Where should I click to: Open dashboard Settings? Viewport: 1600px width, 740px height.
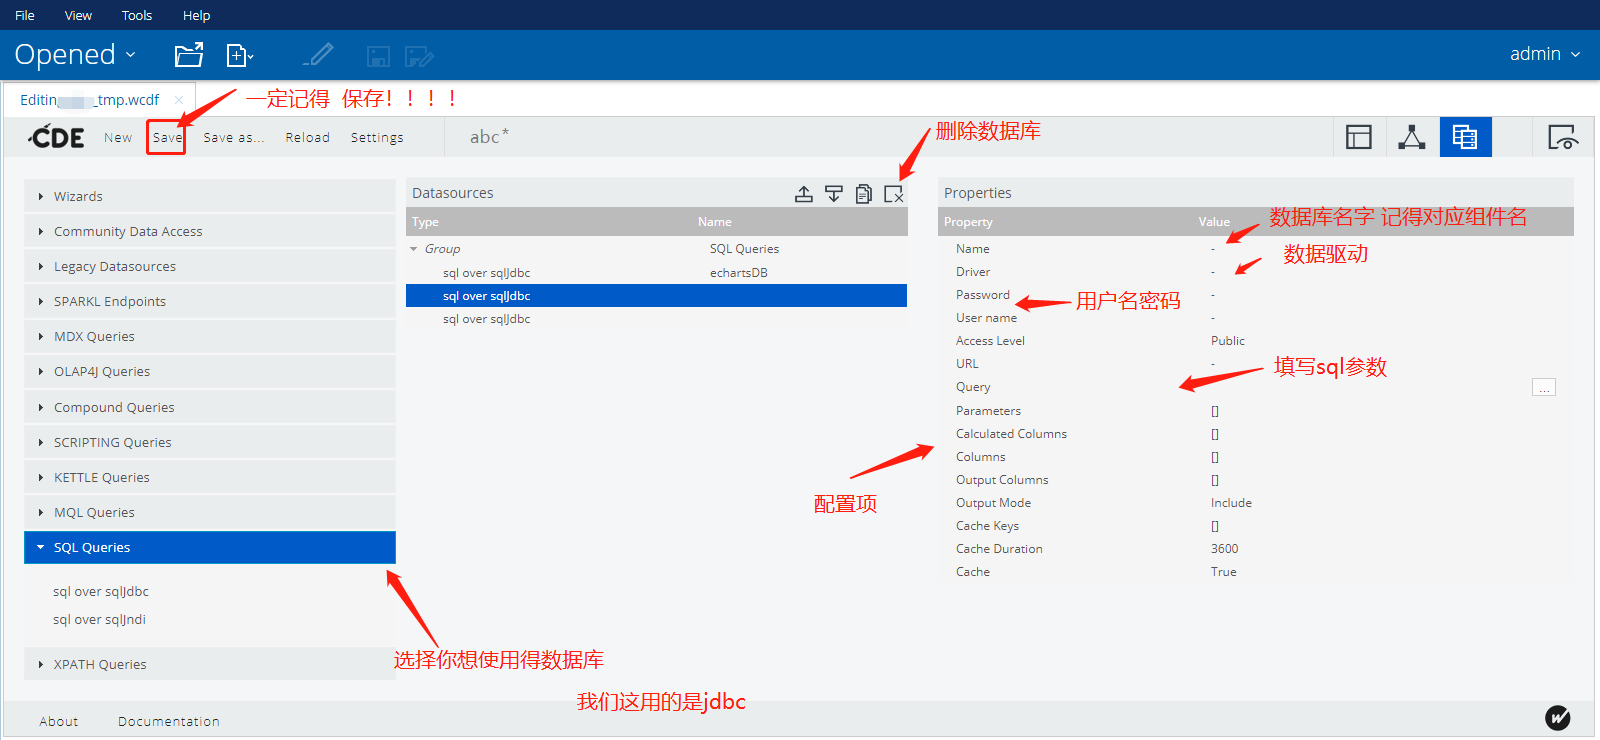pos(377,138)
